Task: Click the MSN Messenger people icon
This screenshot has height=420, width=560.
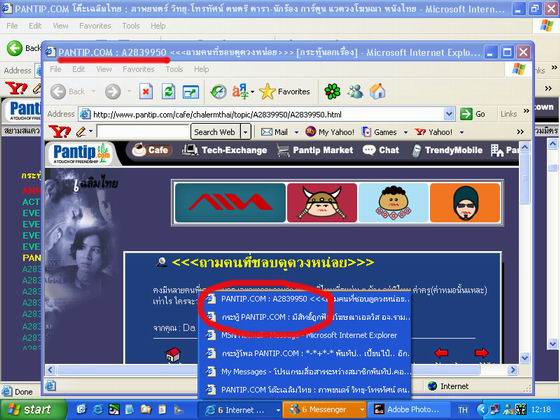Action: pyautogui.click(x=355, y=91)
